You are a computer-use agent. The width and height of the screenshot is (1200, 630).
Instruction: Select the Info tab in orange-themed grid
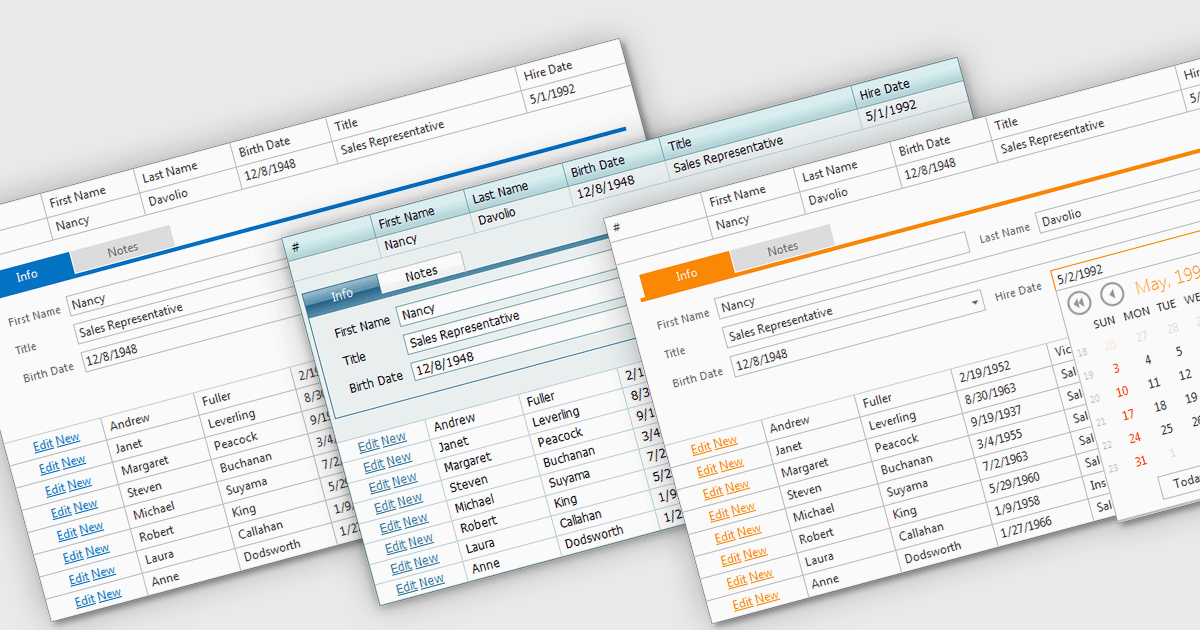(x=686, y=275)
